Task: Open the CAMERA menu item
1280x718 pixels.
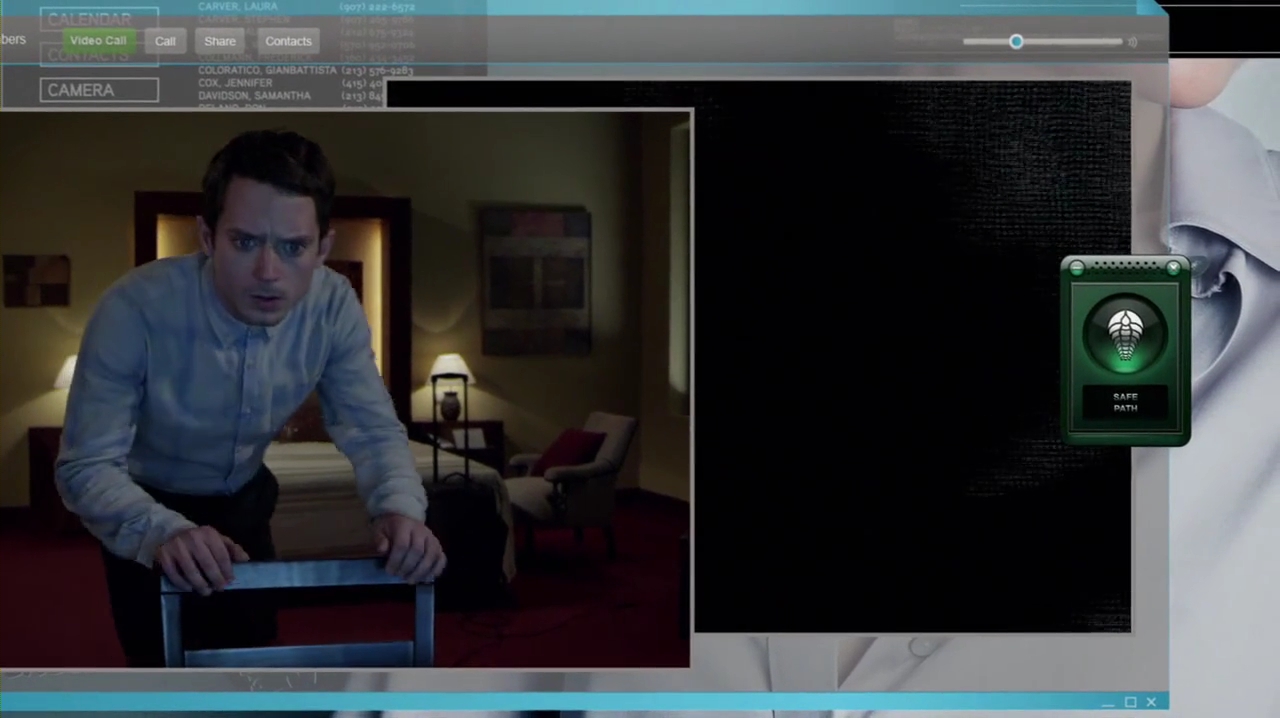Action: click(99, 90)
